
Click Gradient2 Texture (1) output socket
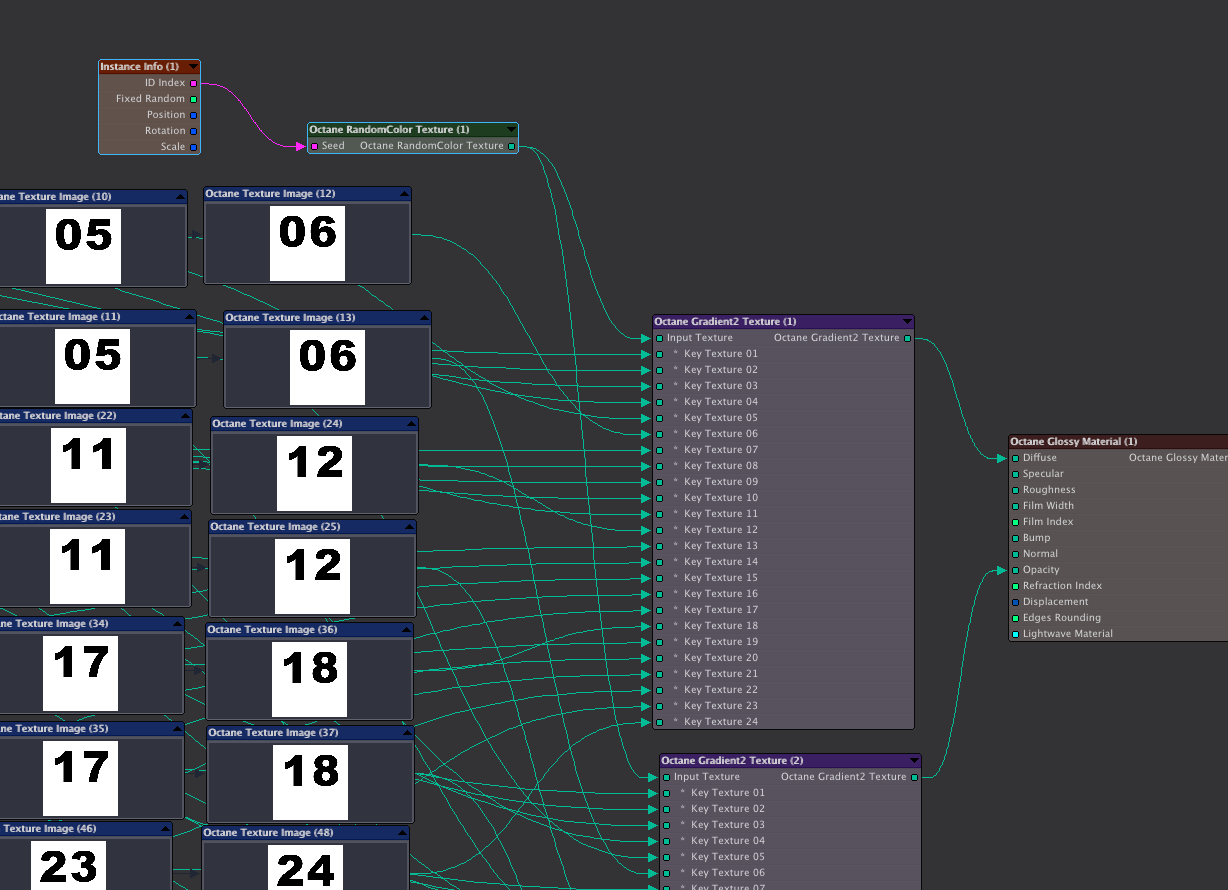point(907,338)
